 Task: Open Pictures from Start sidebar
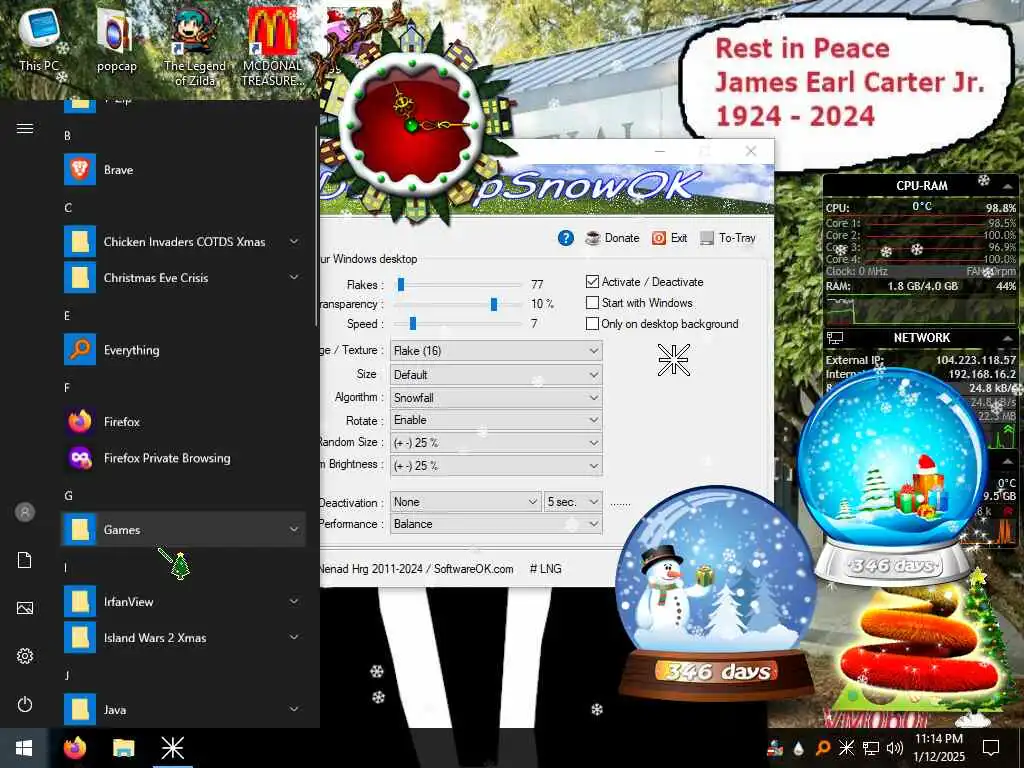tap(25, 608)
